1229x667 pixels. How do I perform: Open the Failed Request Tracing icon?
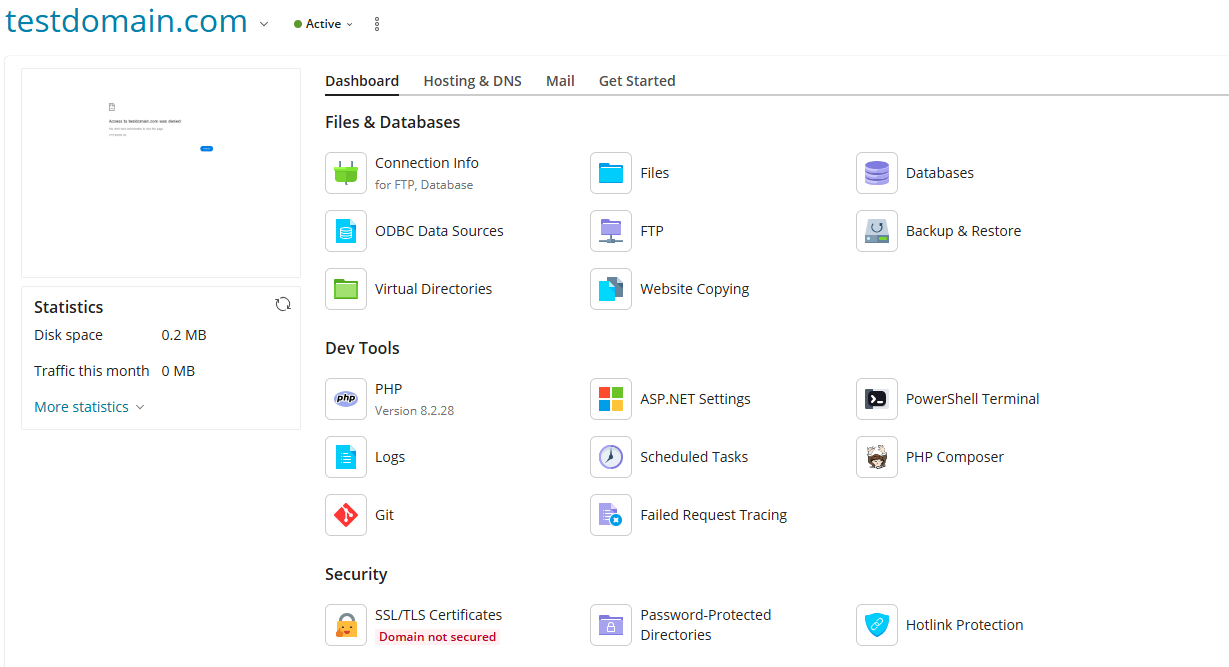click(611, 515)
